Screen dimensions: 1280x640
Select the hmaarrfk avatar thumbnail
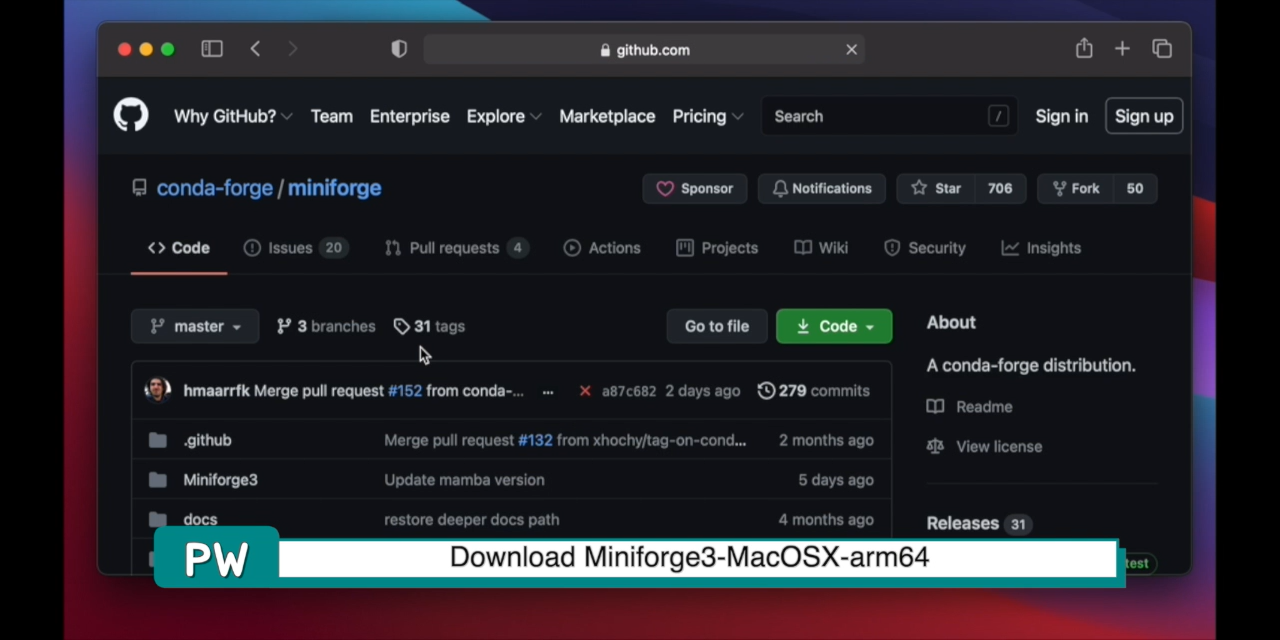coord(157,390)
